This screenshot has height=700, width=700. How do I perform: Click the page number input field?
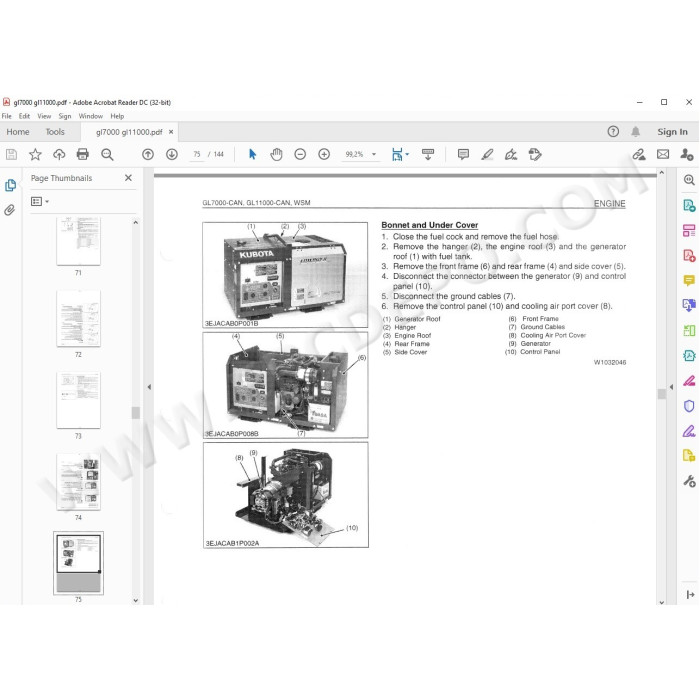tap(197, 154)
